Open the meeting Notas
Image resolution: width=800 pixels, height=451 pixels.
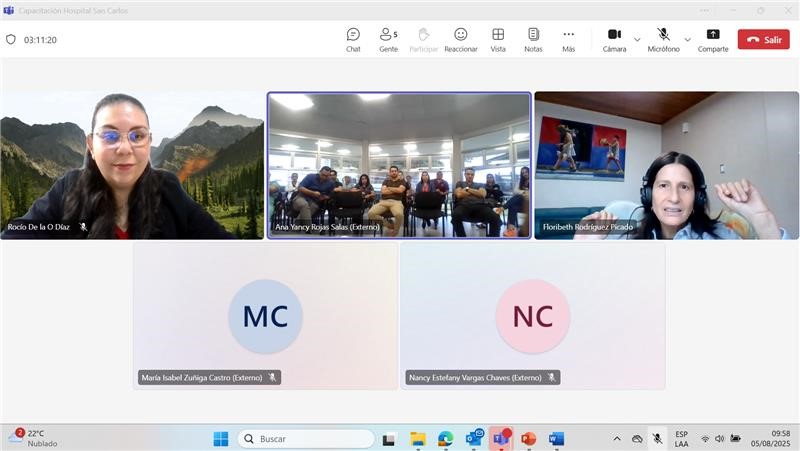533,40
